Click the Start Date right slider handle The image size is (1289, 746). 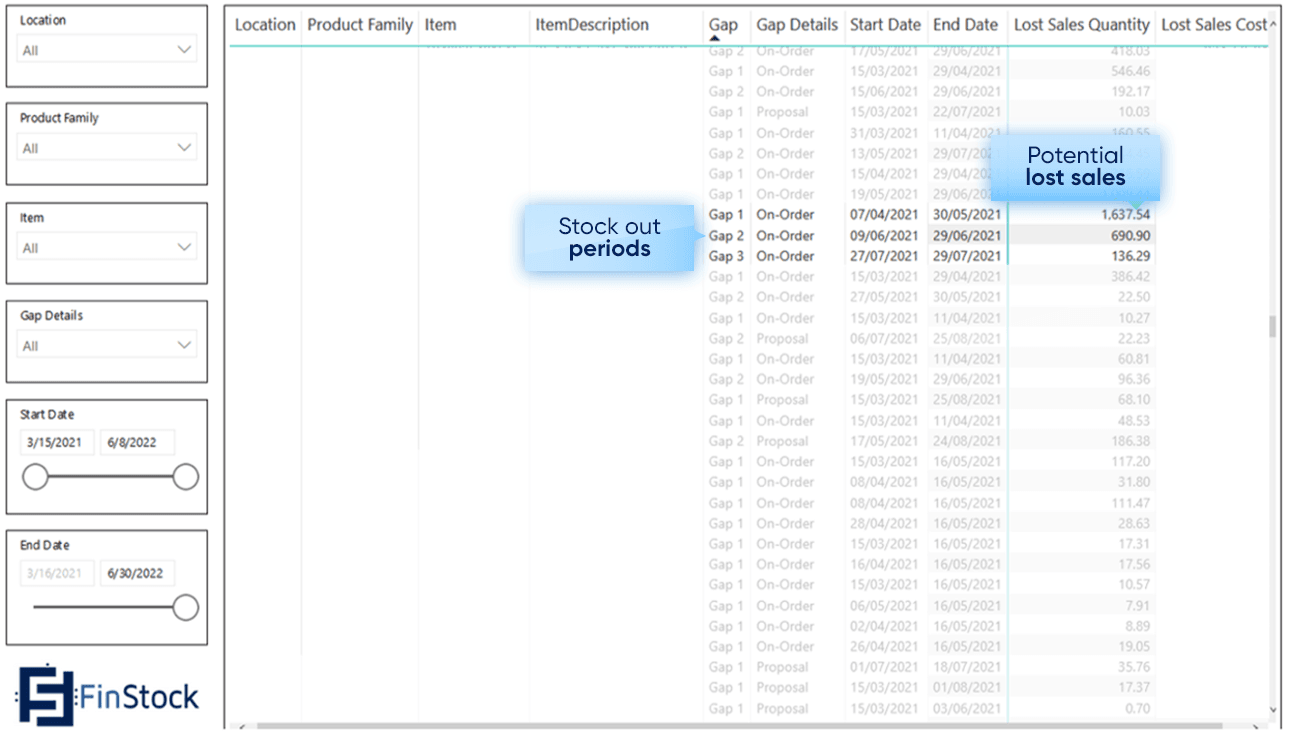(185, 477)
